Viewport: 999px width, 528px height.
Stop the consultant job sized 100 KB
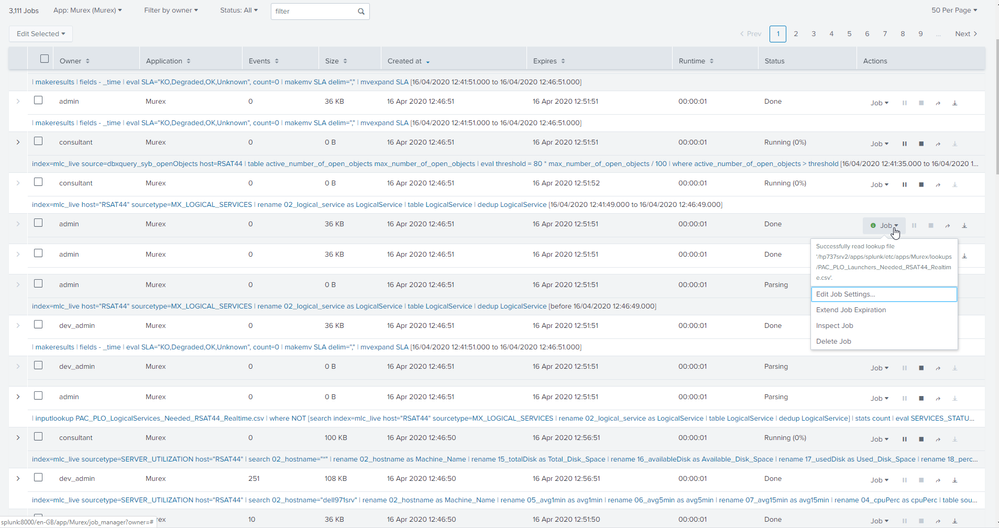921,439
